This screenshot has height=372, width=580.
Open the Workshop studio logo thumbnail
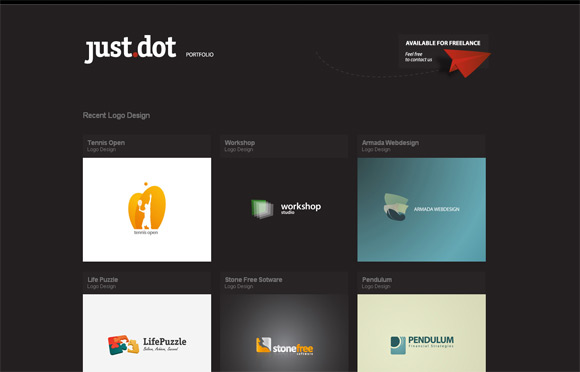(x=284, y=210)
